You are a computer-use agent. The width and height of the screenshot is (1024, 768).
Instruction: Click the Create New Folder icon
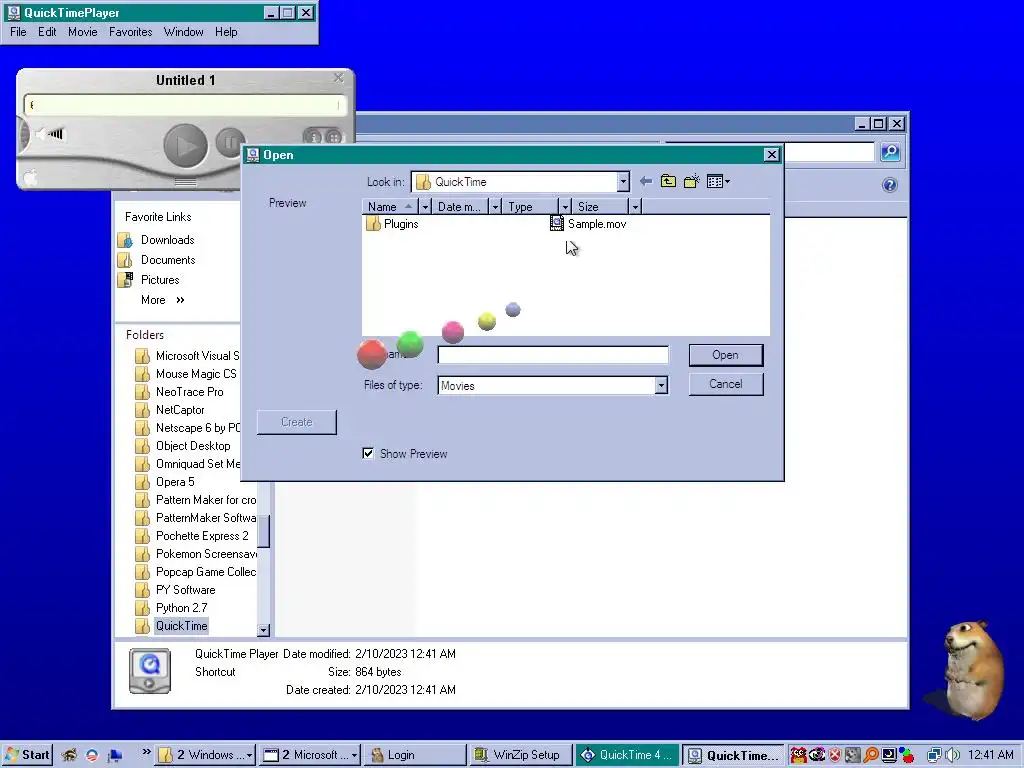pyautogui.click(x=692, y=181)
